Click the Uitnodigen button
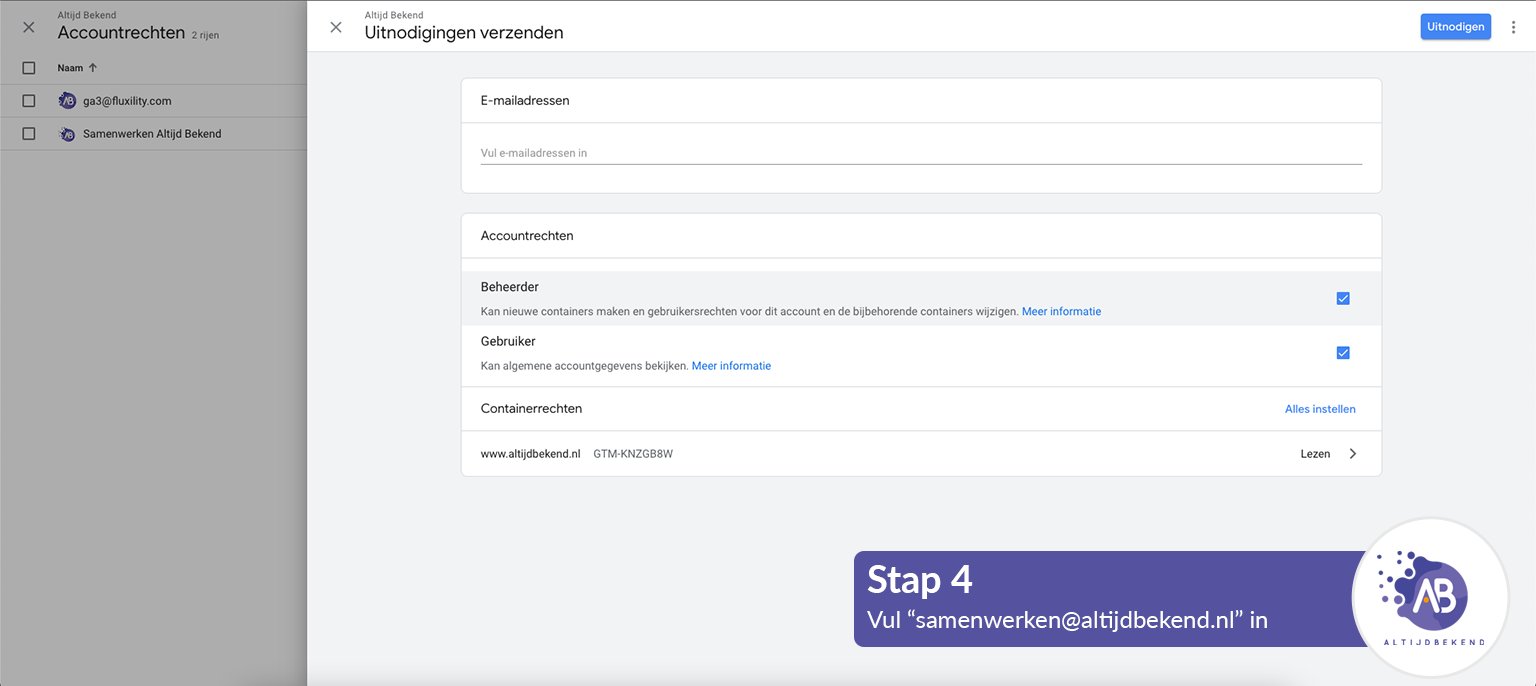Screen dimensions: 1536x686 [1455, 27]
